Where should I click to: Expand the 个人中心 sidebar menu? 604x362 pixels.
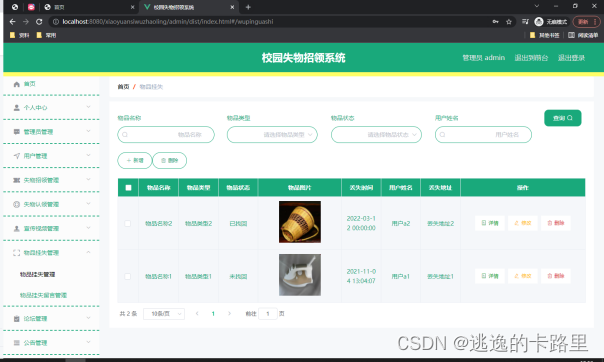(x=88, y=107)
